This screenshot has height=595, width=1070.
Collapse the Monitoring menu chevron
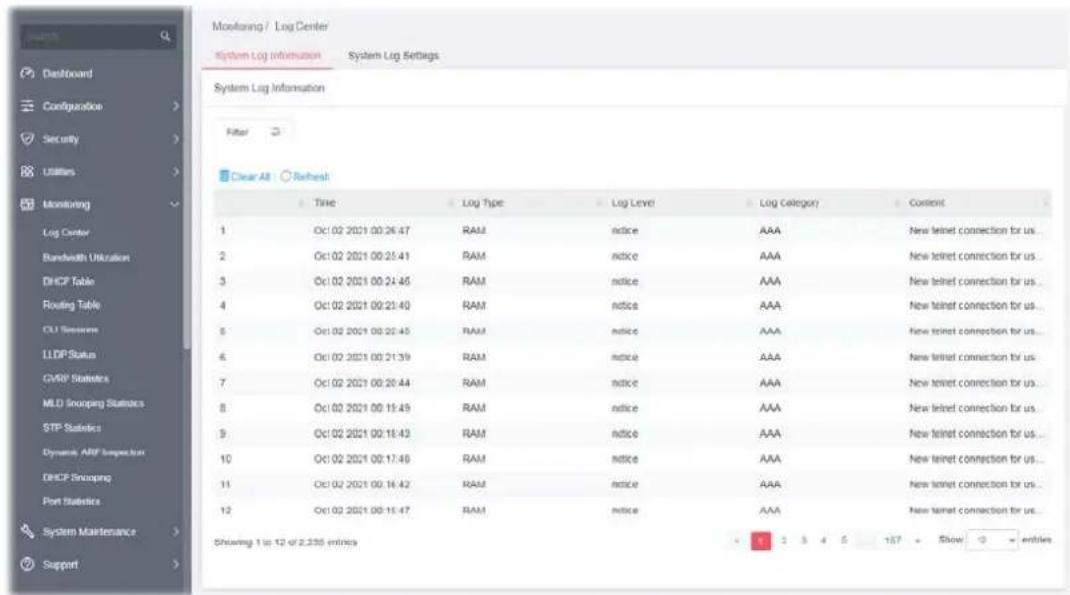pos(175,204)
